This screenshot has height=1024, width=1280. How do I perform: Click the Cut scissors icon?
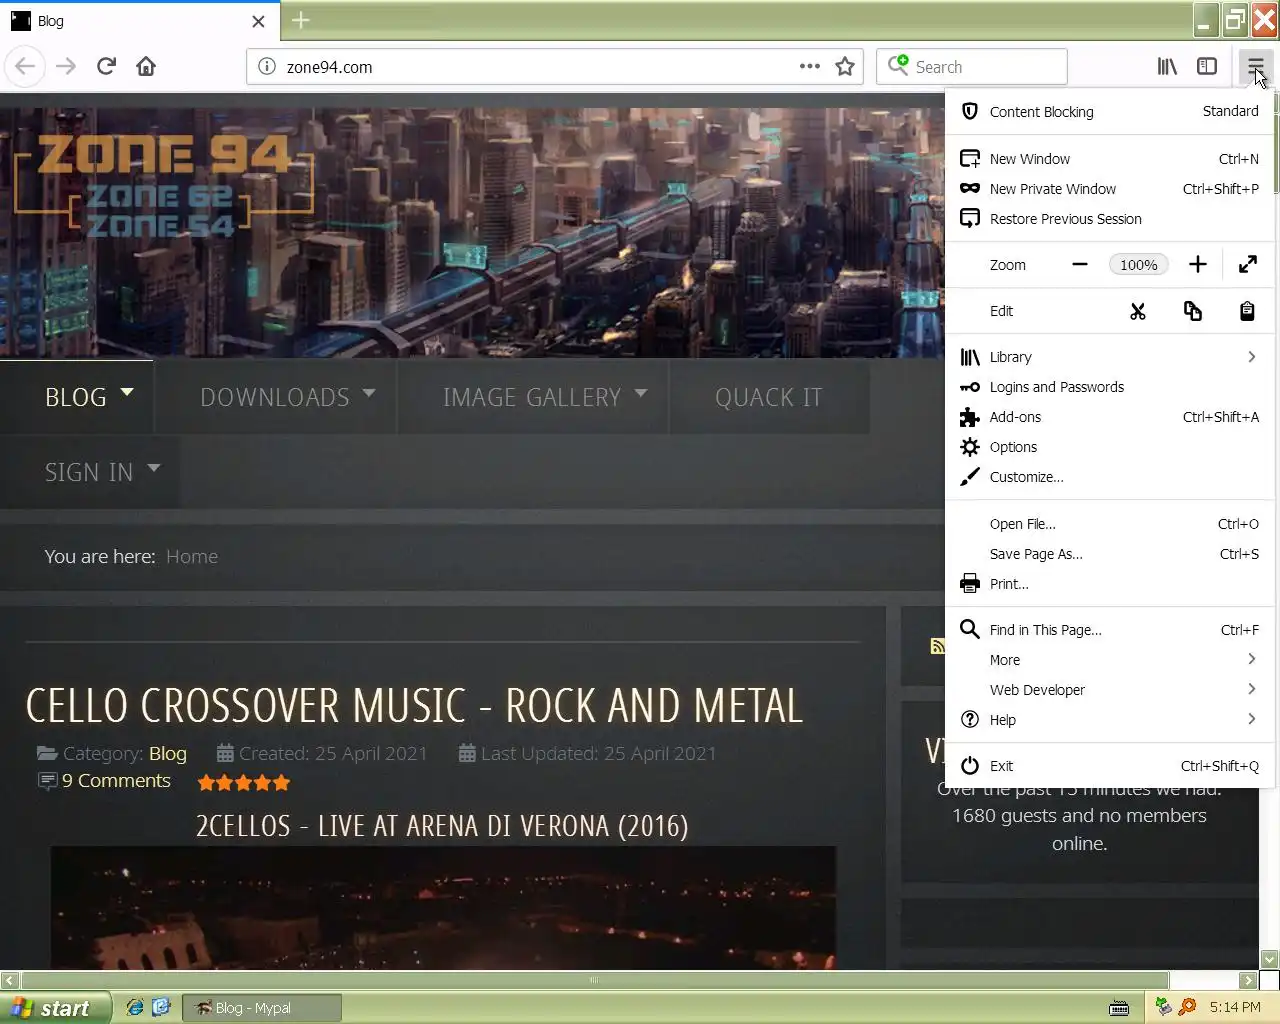(1138, 312)
